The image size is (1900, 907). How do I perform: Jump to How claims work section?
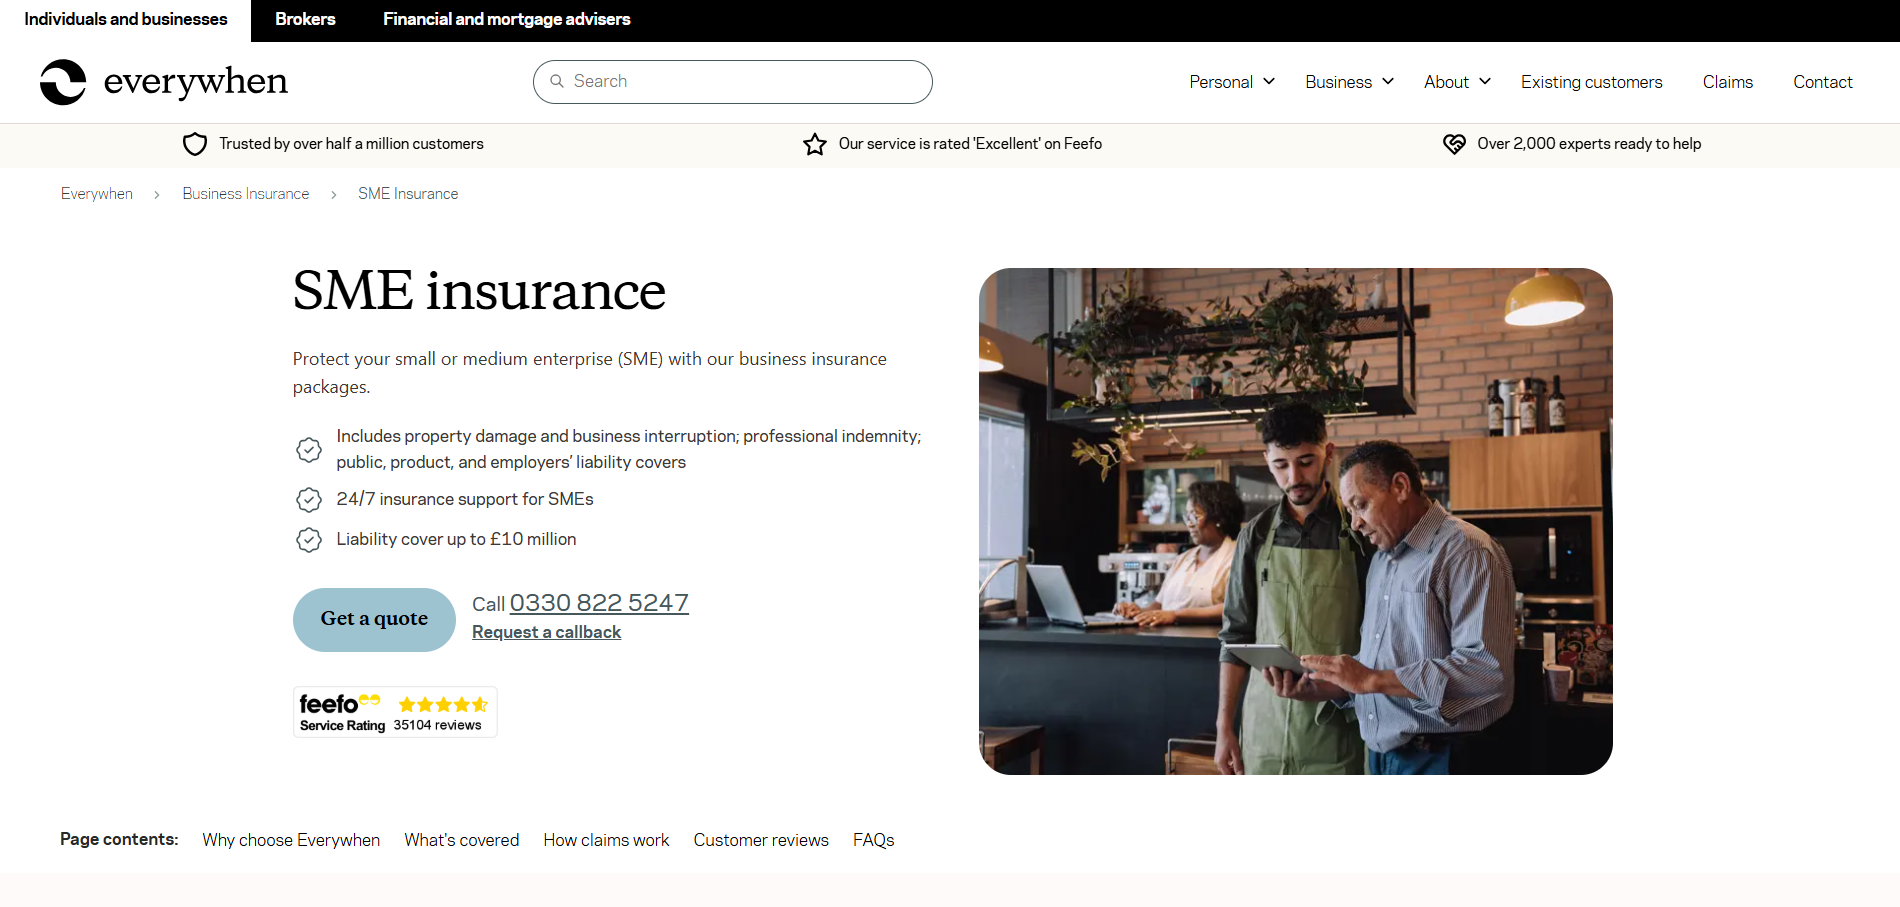pos(606,840)
